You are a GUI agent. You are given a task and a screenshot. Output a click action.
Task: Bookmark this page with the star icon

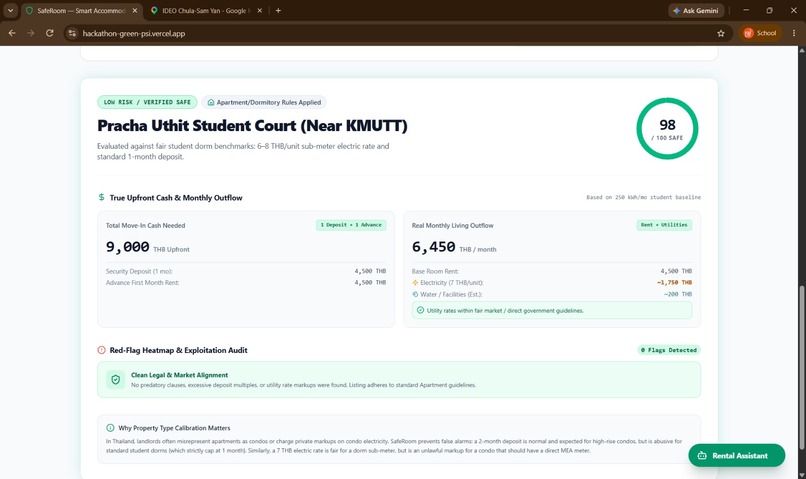(x=721, y=33)
